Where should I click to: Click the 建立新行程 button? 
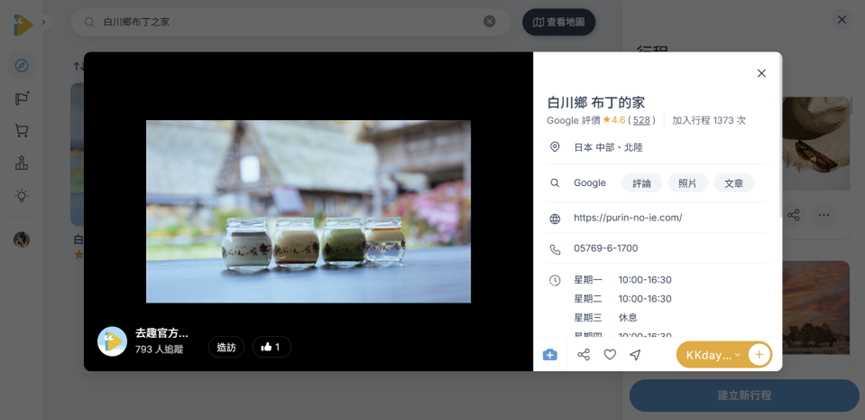coord(744,396)
